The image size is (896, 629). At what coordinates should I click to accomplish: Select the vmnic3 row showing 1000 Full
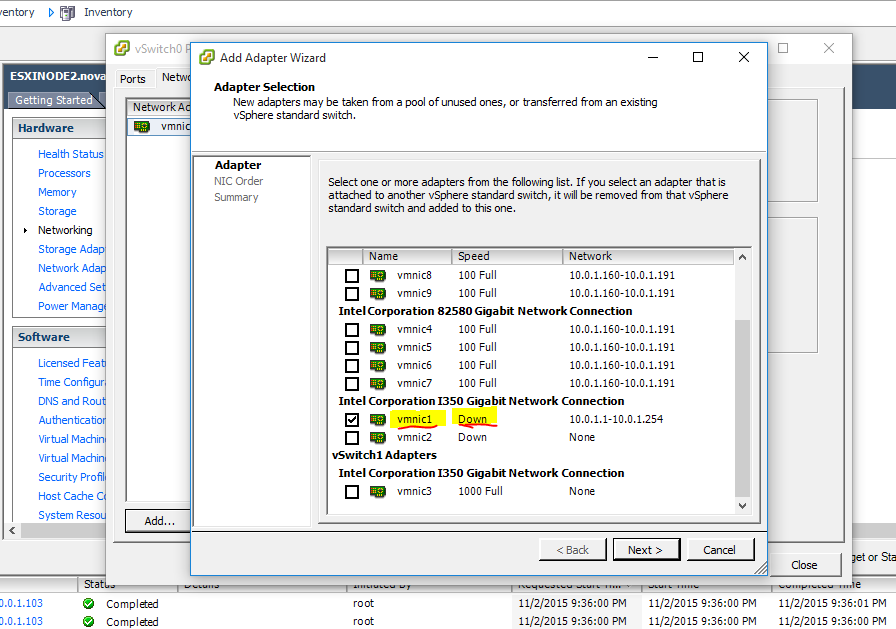pos(531,491)
